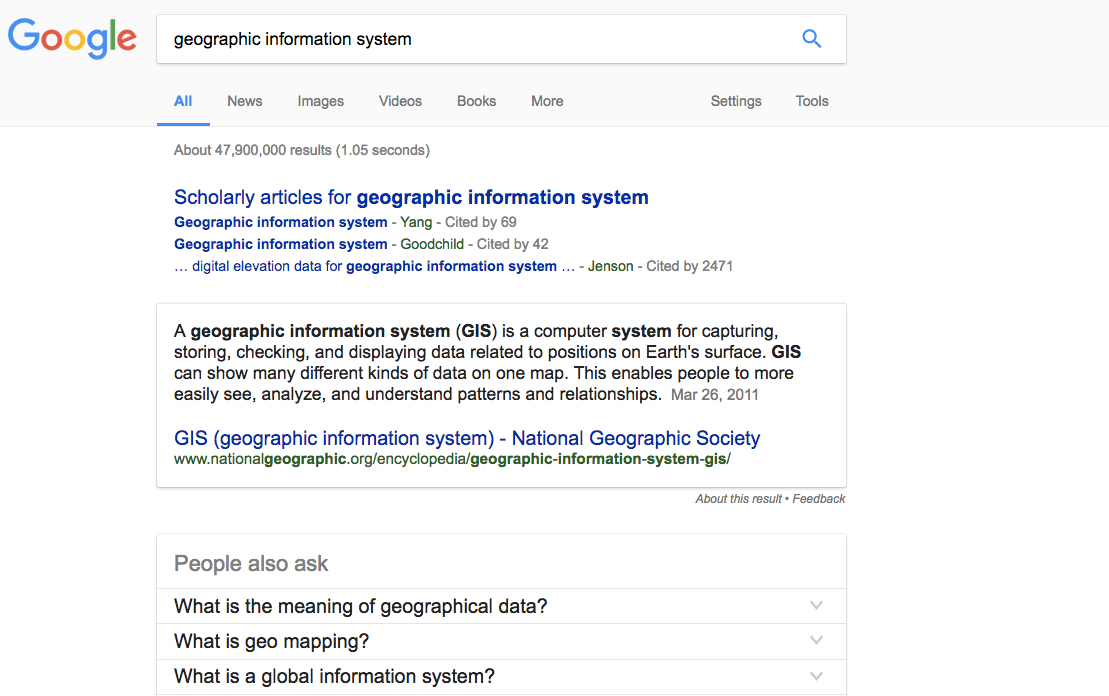The width and height of the screenshot is (1109, 696).
Task: Open the Videos tab
Action: 400,101
